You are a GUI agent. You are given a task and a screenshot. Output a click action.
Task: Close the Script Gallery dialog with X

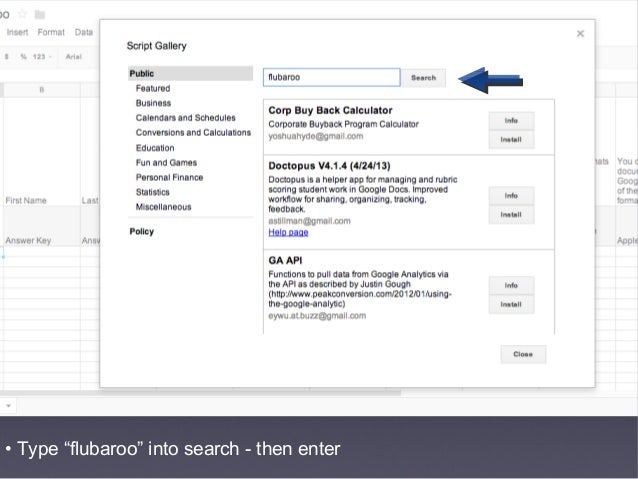(x=580, y=34)
